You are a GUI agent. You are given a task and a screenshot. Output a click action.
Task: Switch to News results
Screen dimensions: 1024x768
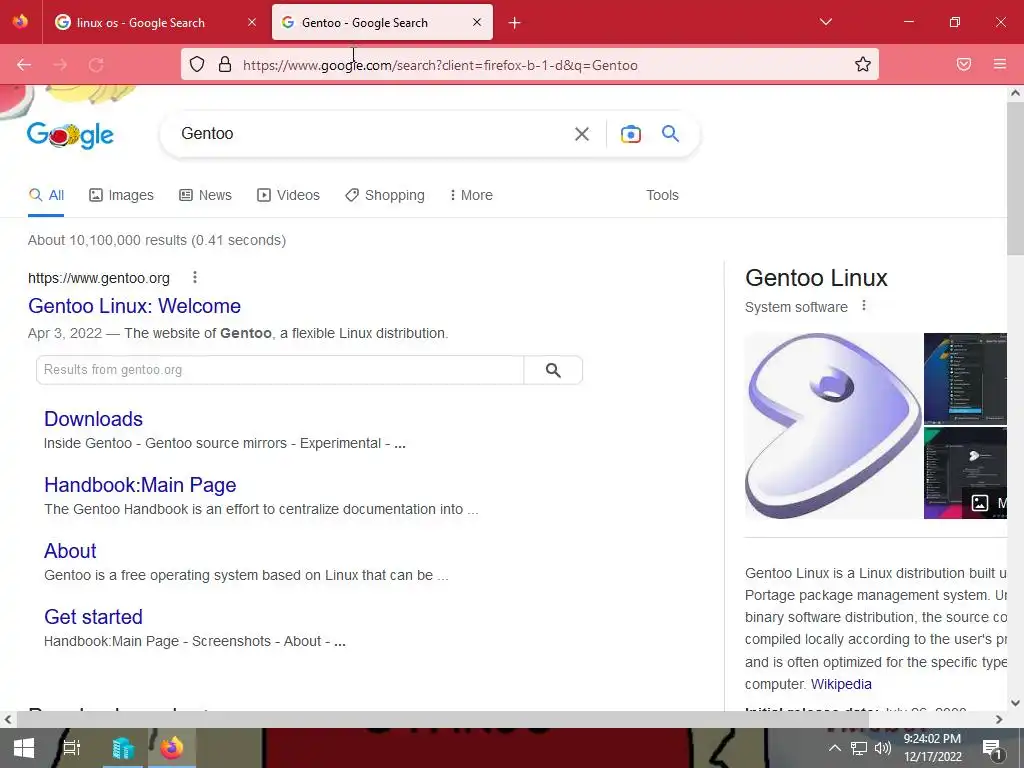pos(206,195)
